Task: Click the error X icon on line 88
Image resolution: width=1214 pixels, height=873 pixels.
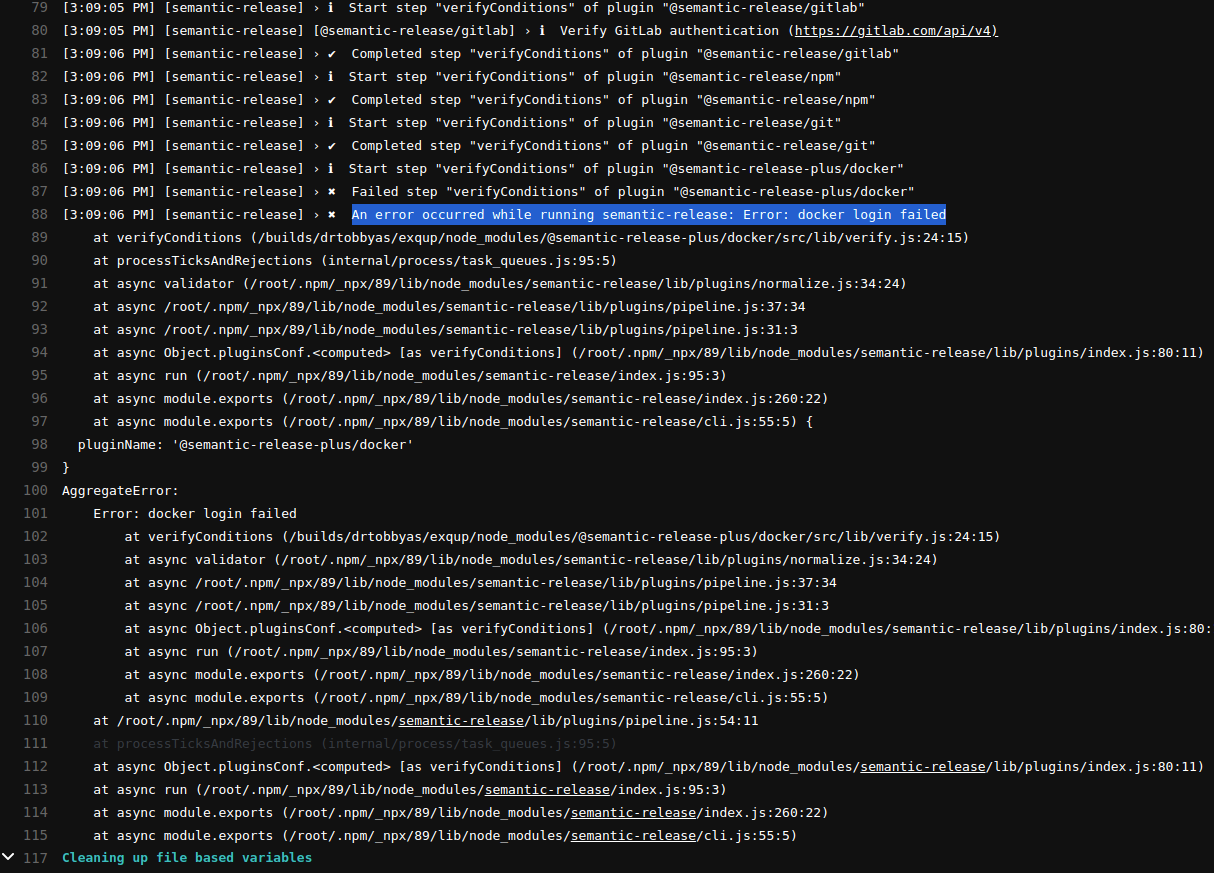Action: tap(330, 214)
